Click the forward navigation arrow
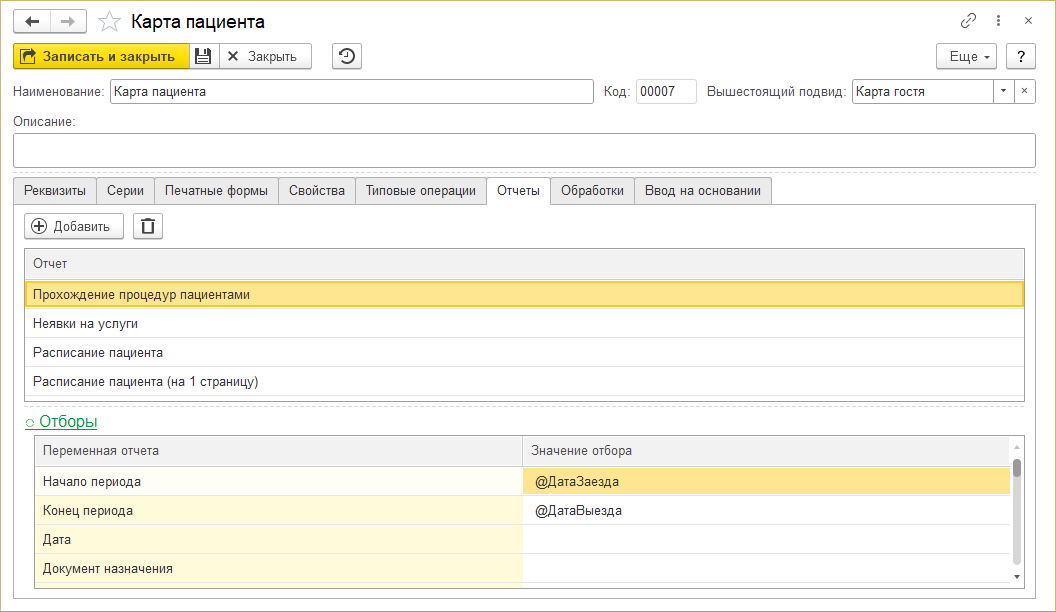This screenshot has width=1056, height=612. pyautogui.click(x=68, y=21)
